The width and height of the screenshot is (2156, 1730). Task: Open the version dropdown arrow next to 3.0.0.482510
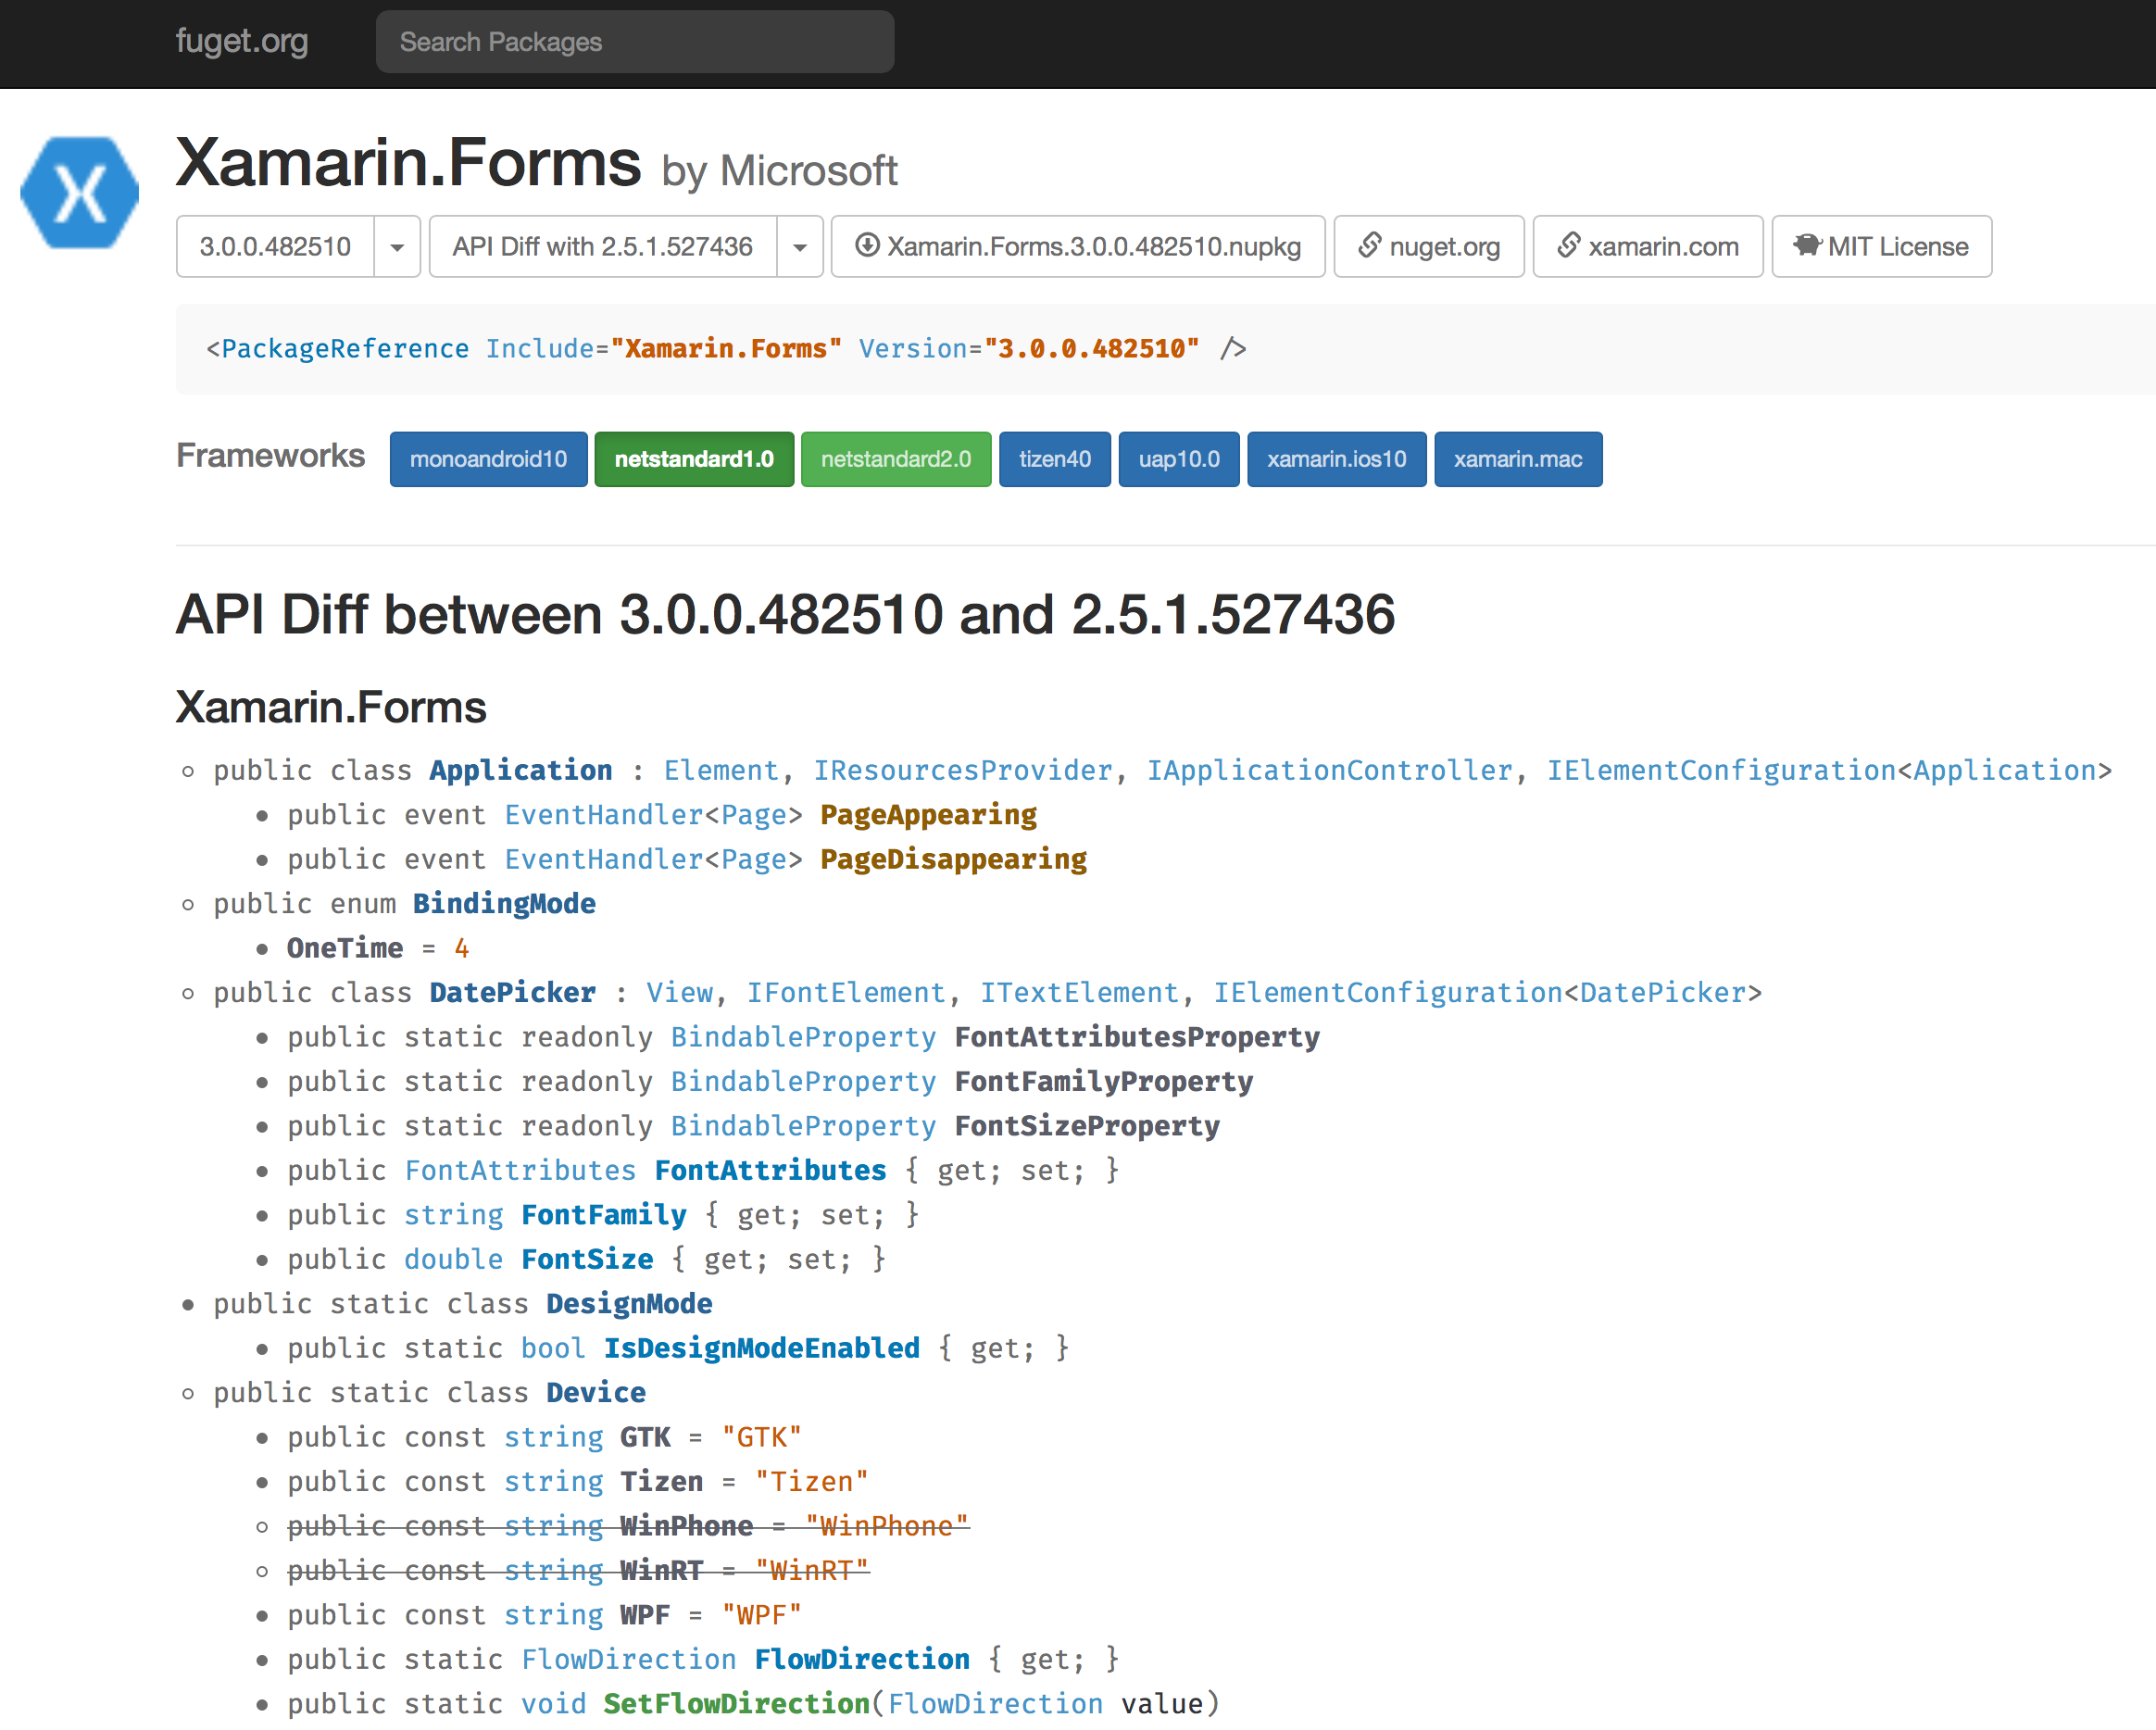click(x=397, y=246)
